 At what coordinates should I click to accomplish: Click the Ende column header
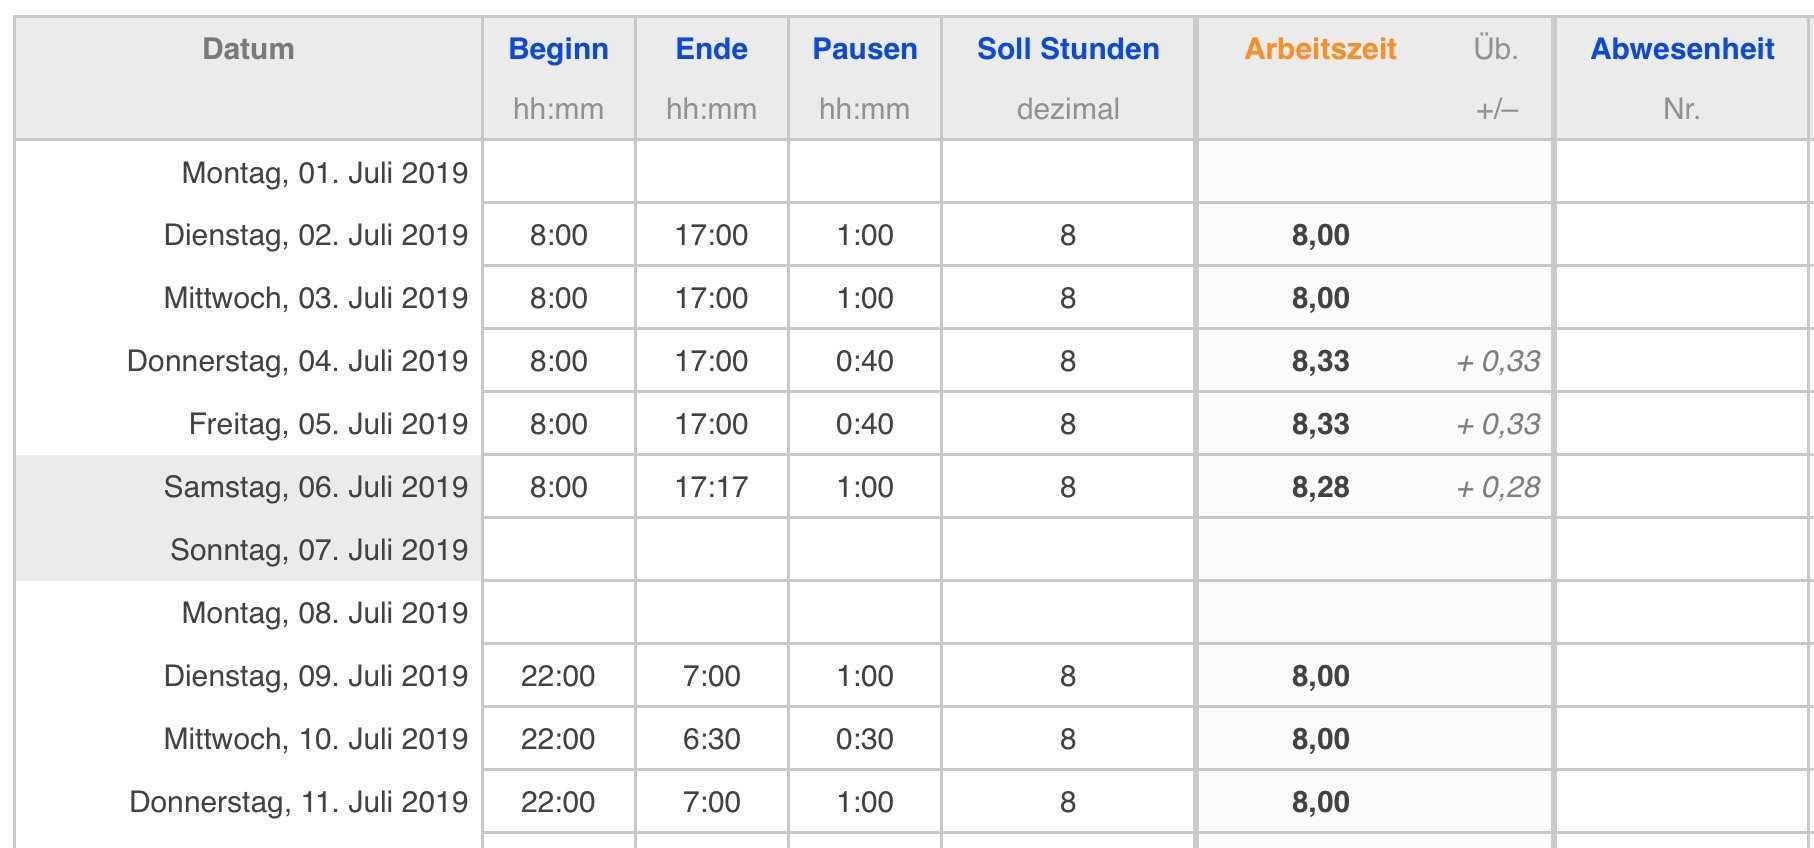(x=711, y=49)
